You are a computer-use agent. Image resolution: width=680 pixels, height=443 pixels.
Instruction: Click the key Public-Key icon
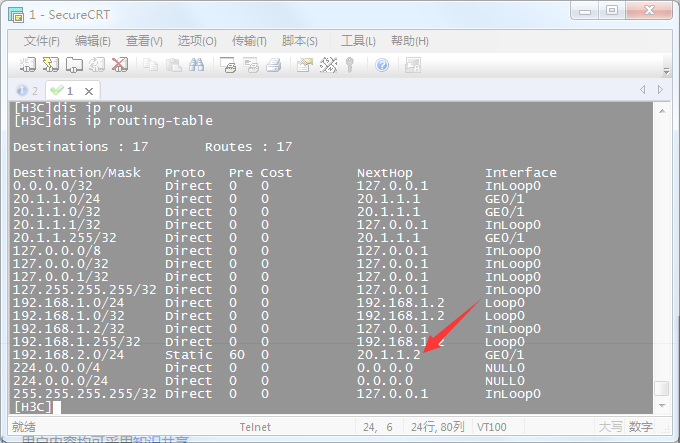pos(350,65)
